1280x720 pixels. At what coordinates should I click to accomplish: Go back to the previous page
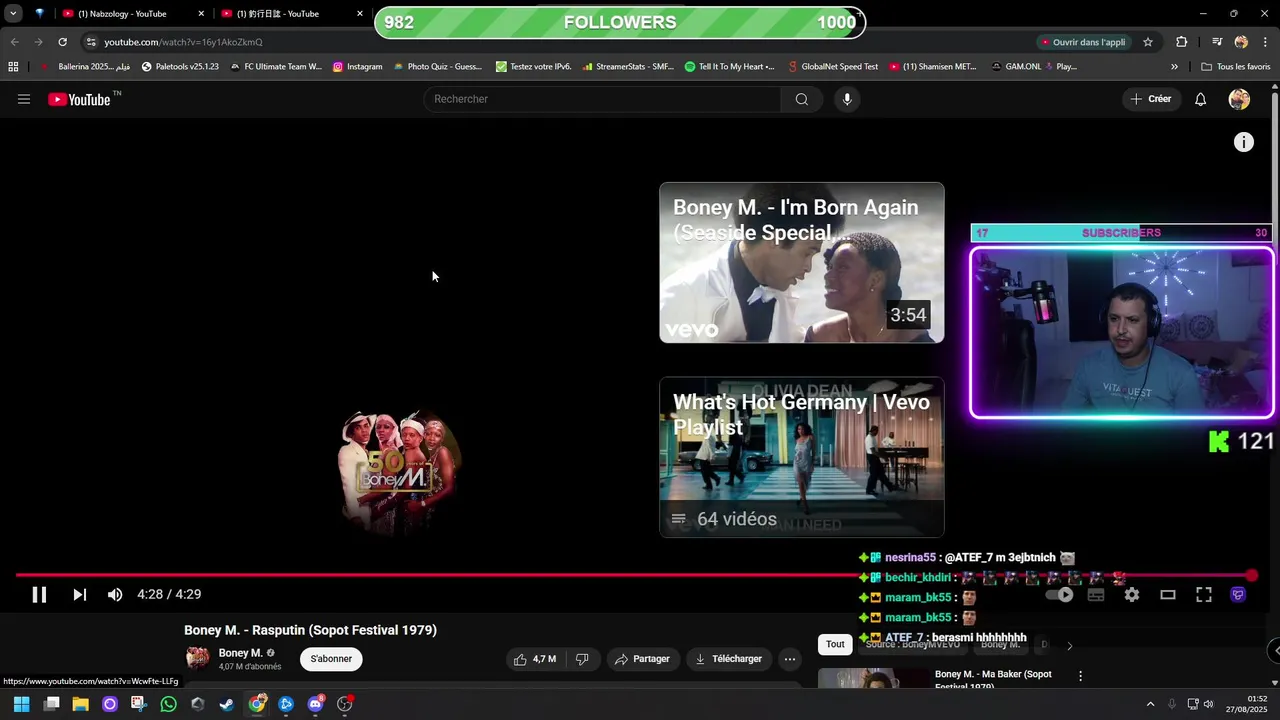coord(14,42)
